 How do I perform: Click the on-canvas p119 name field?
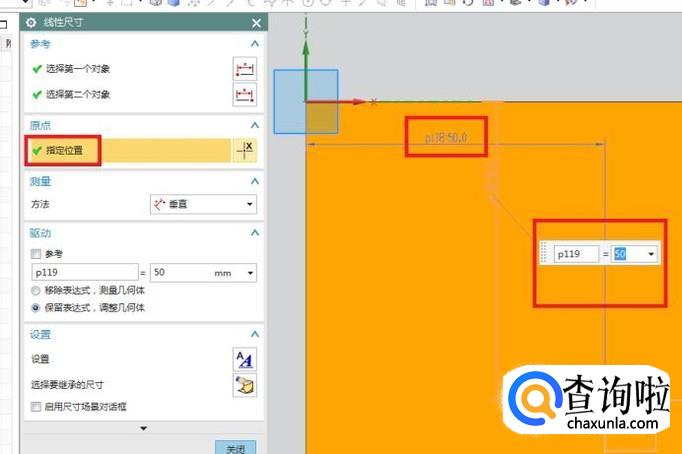click(x=576, y=254)
